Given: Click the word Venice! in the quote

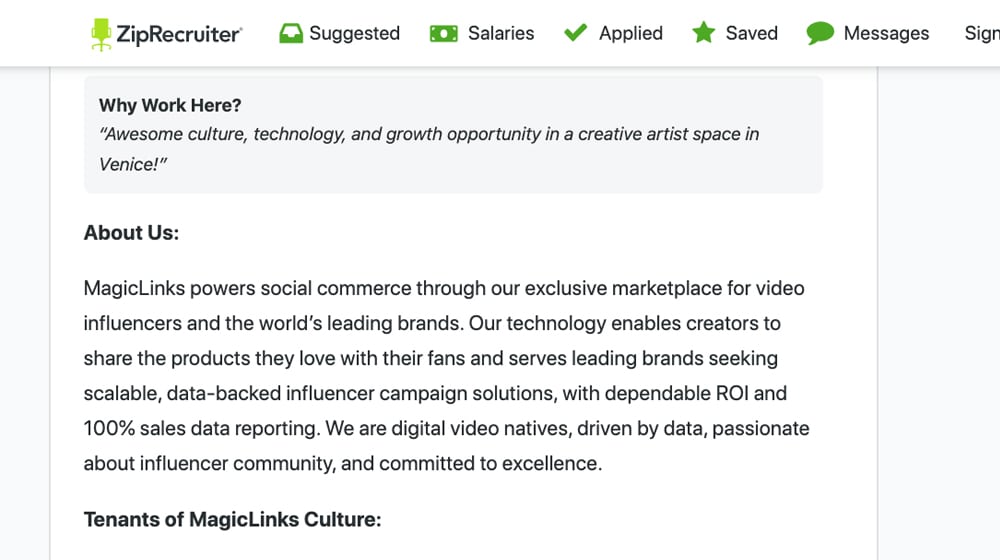Looking at the screenshot, I should [x=133, y=164].
